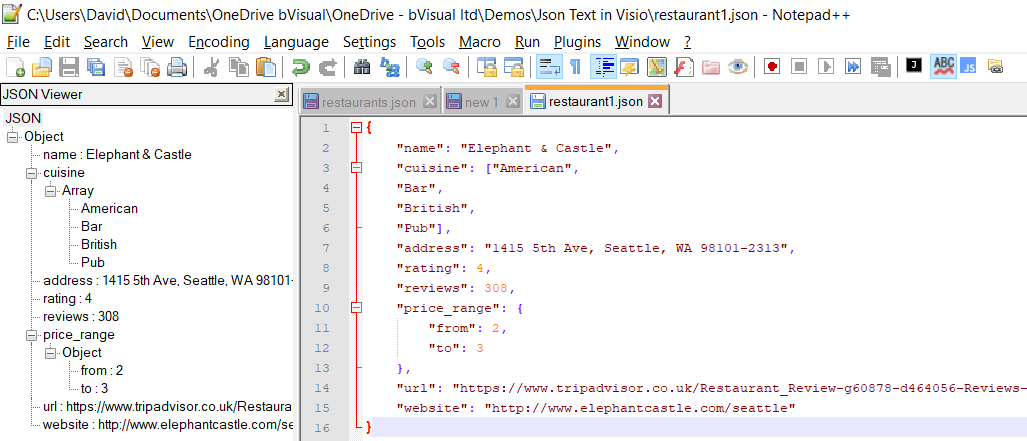Screen dimensions: 1027x441
Task: Fold the code block at line 1
Action: point(356,128)
